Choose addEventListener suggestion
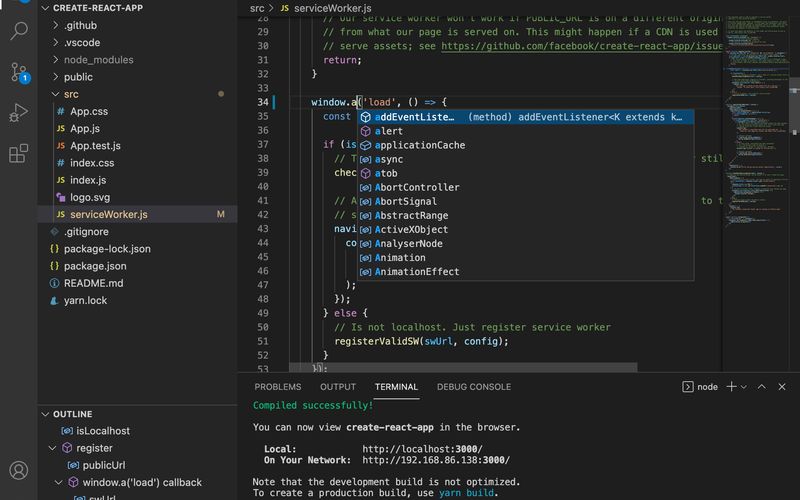 [x=526, y=117]
